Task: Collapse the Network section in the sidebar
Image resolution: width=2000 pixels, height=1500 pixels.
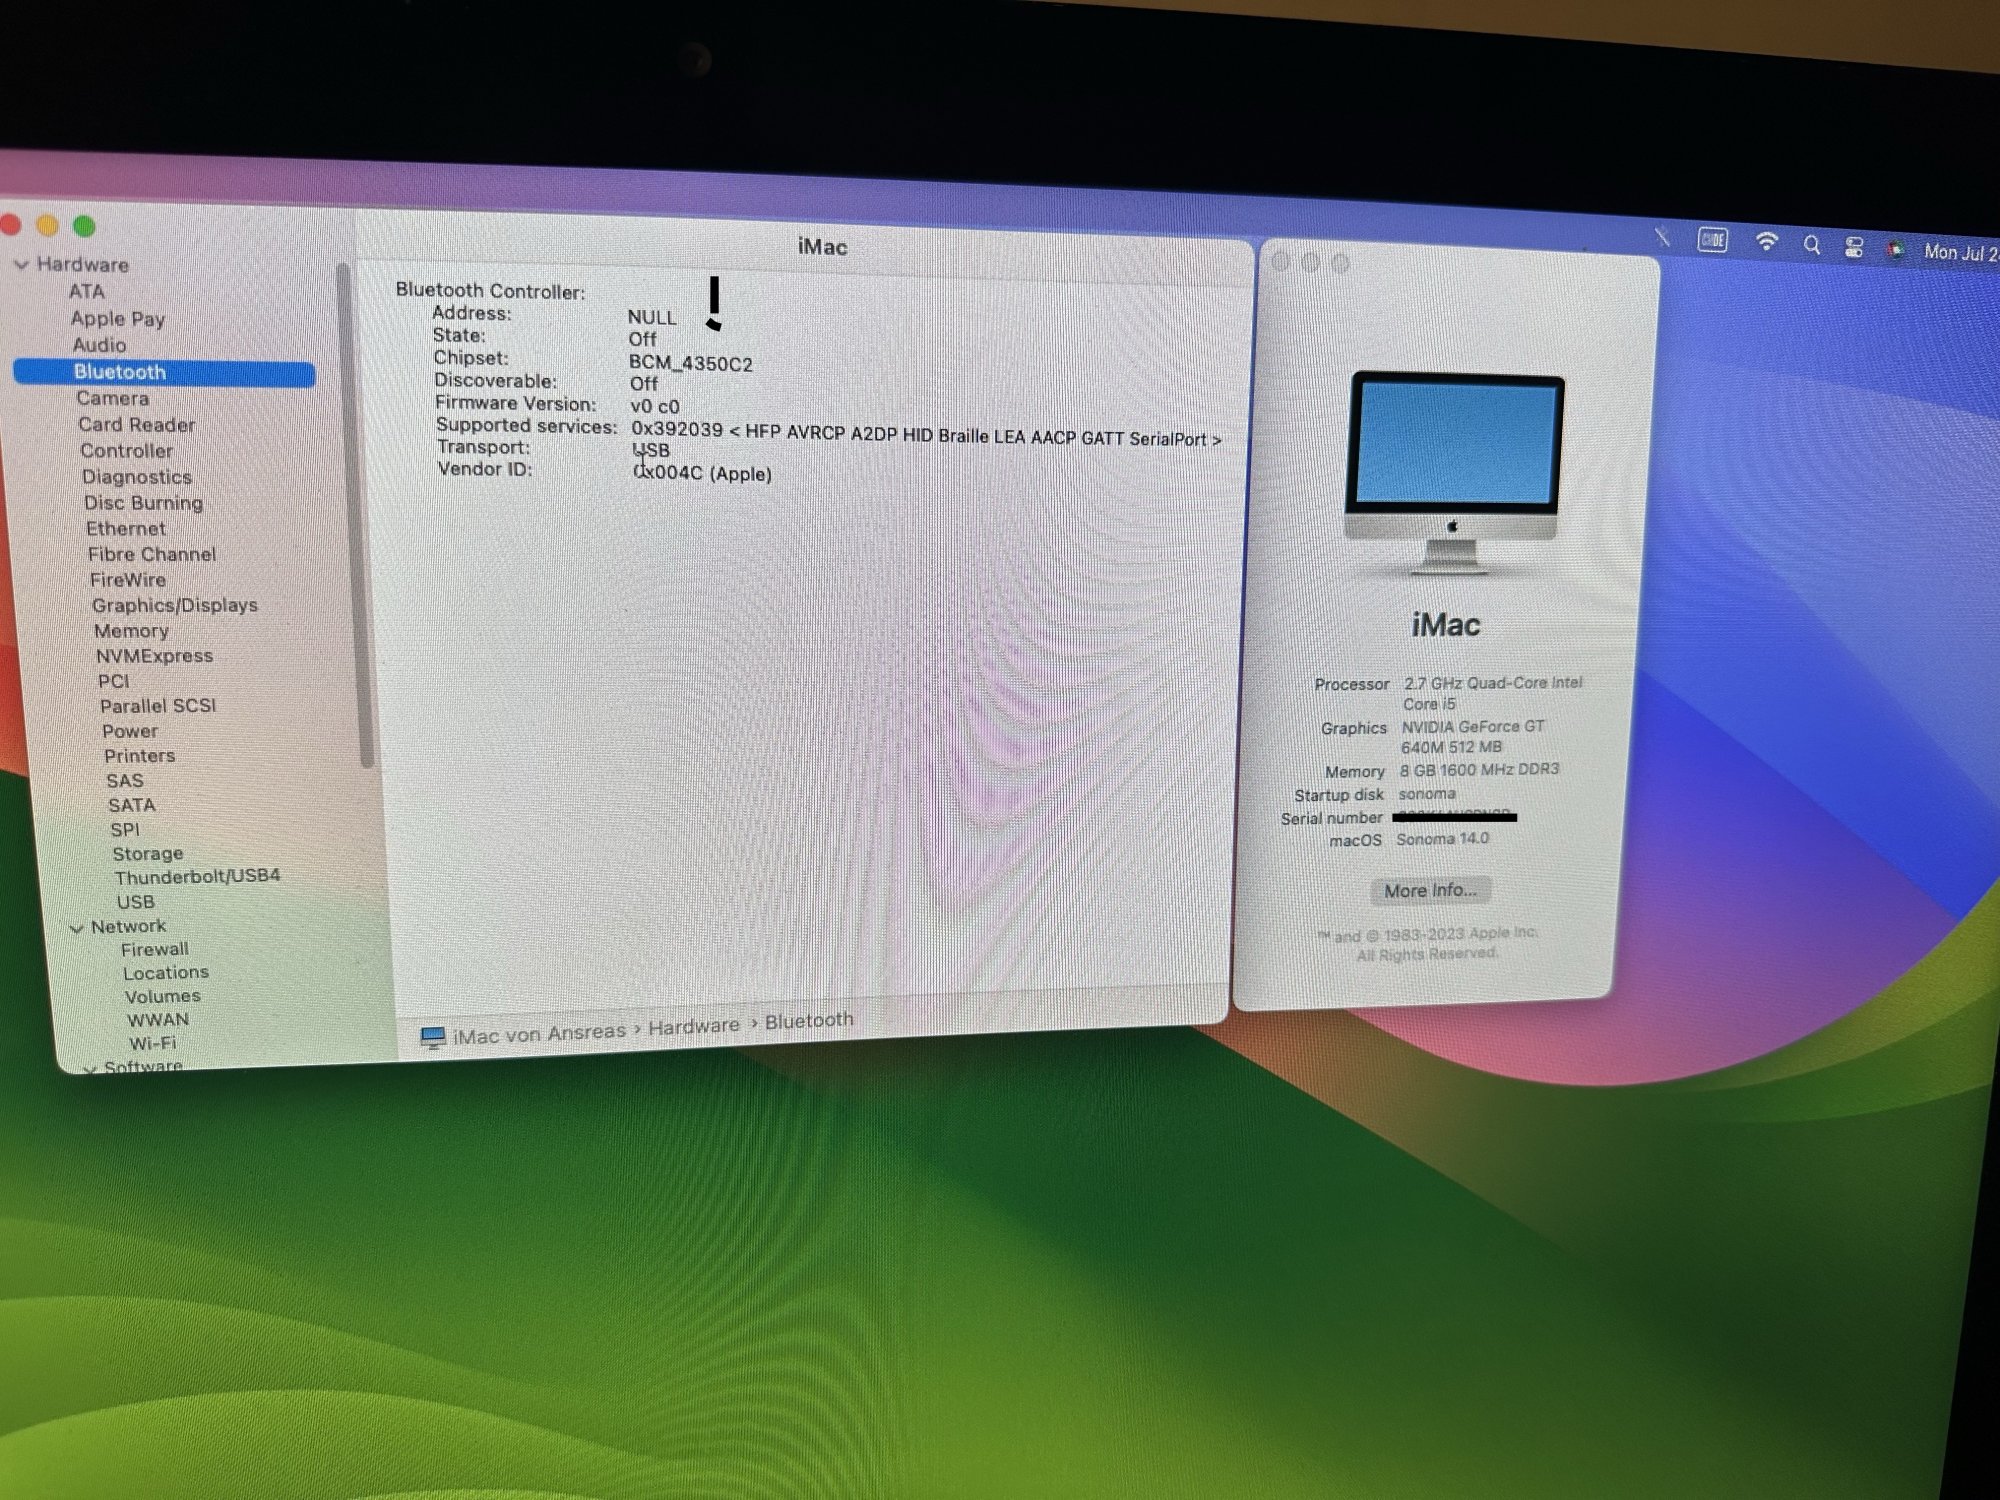Action: point(76,929)
